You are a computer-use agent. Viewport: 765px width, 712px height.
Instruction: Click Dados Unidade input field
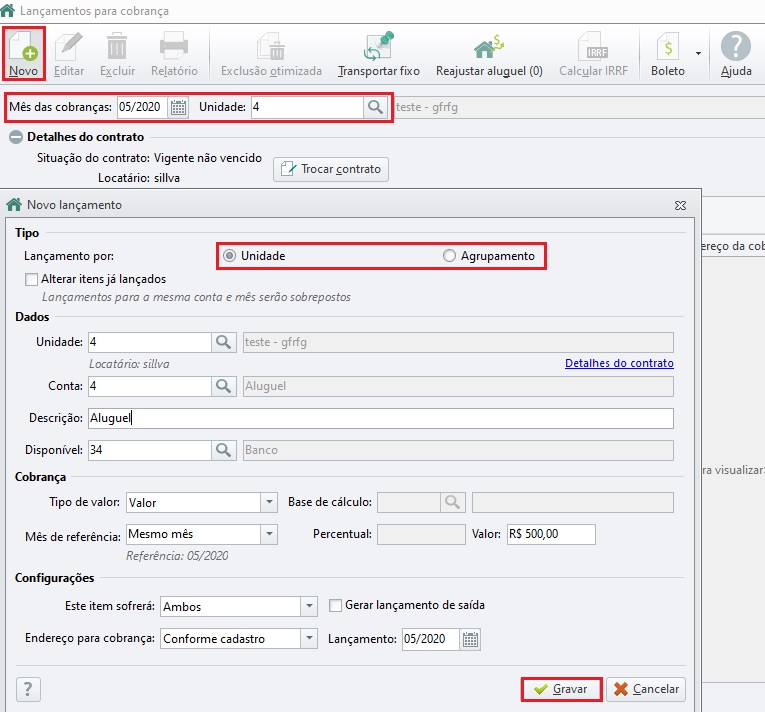click(x=150, y=342)
